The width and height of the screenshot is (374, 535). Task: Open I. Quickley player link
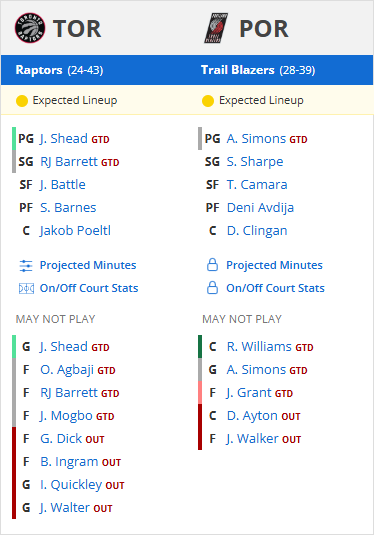coord(71,485)
